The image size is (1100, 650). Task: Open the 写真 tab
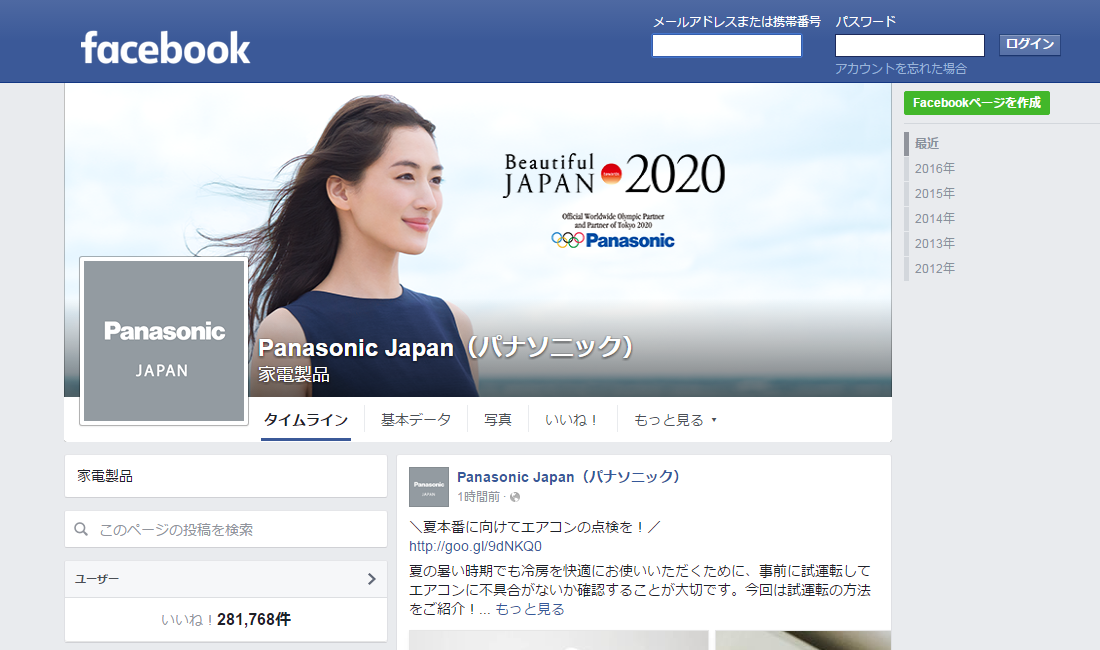[497, 420]
